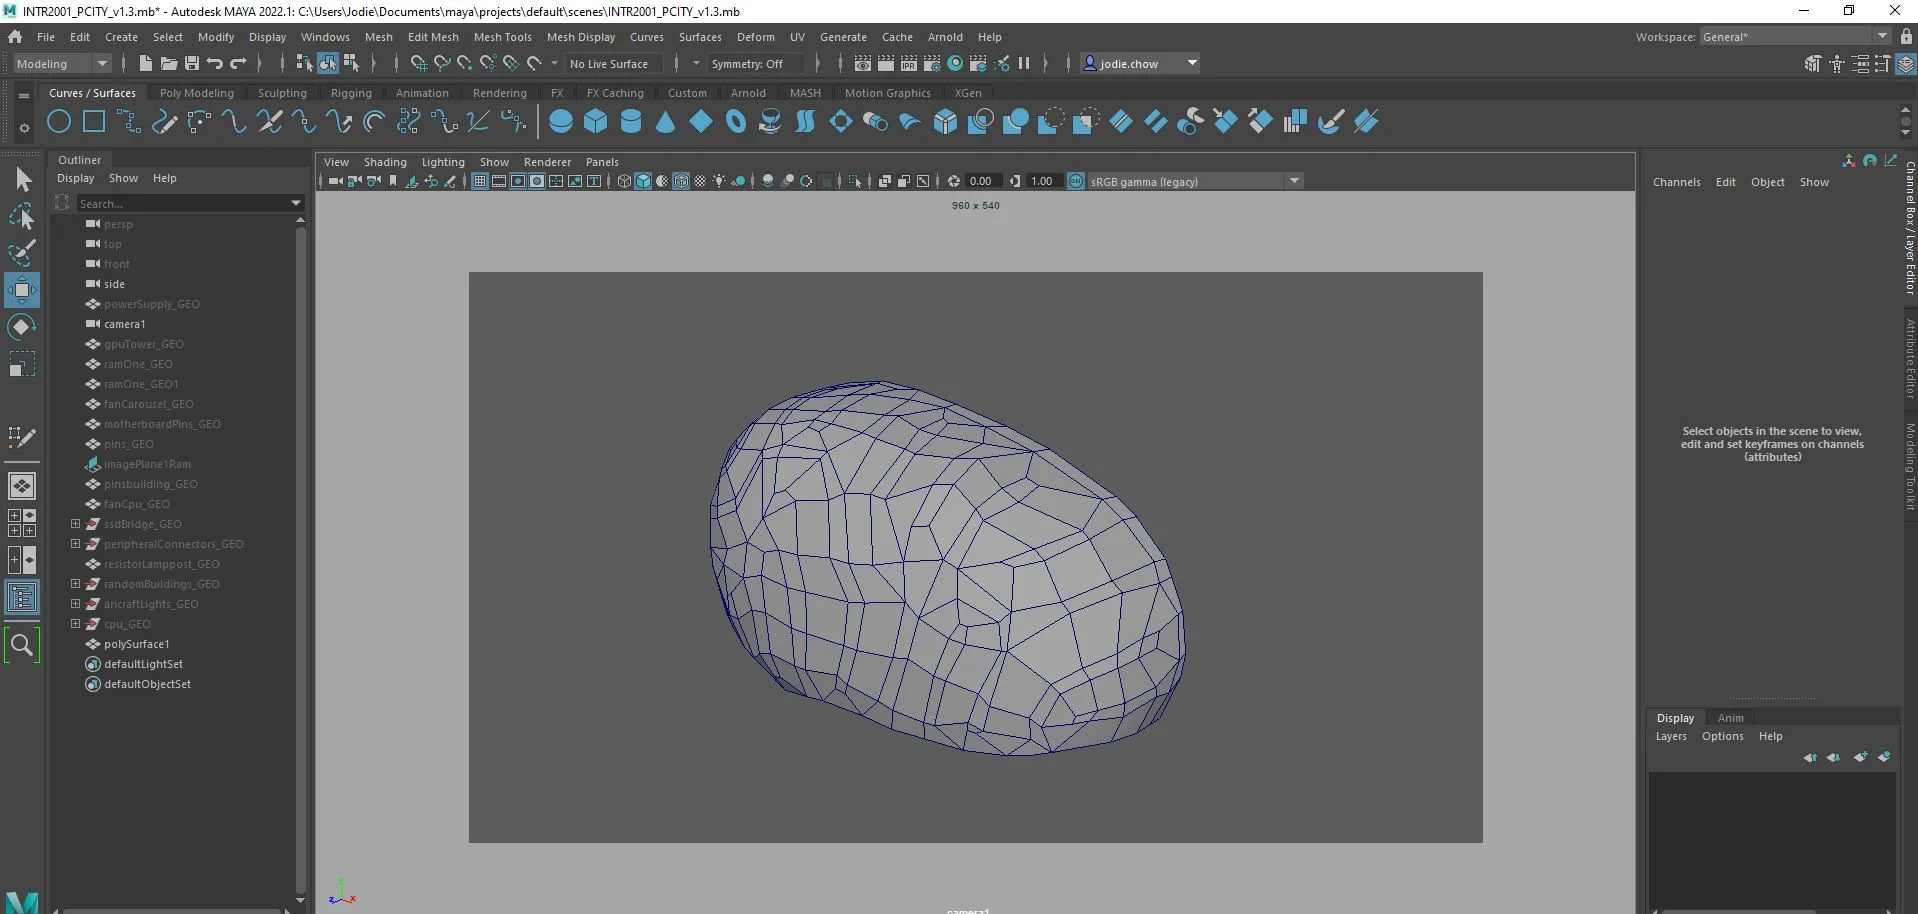Click the Revolve surface shelf icon
The height and width of the screenshot is (914, 1918).
click(770, 122)
